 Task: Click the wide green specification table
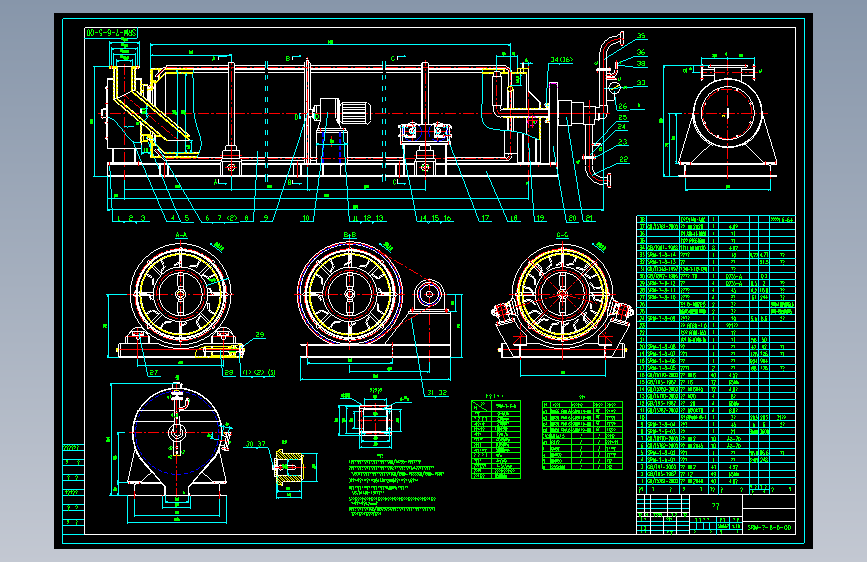click(x=582, y=436)
